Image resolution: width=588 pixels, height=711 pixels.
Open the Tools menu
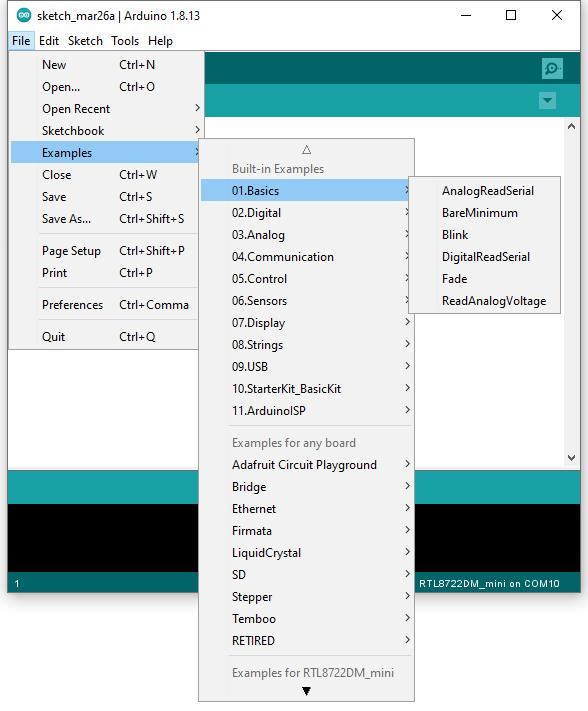pyautogui.click(x=125, y=41)
